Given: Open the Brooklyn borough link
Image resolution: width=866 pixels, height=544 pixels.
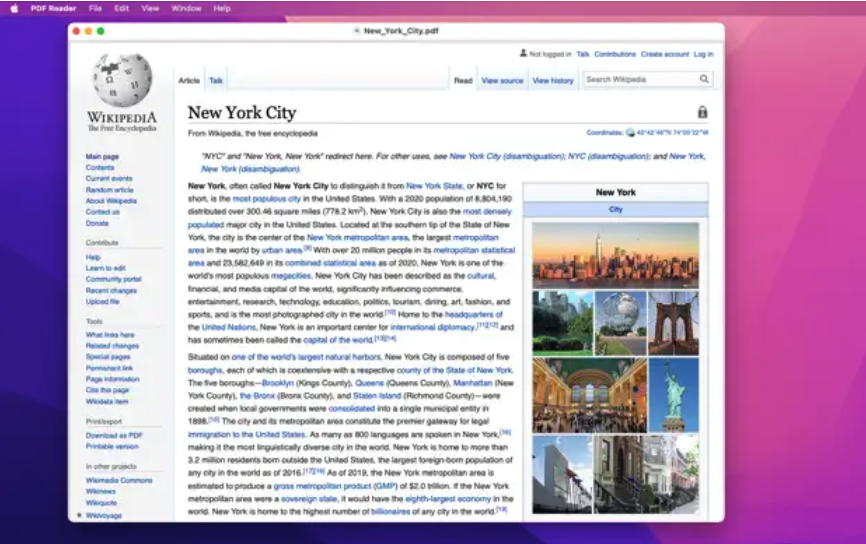Looking at the screenshot, I should pos(278,383).
